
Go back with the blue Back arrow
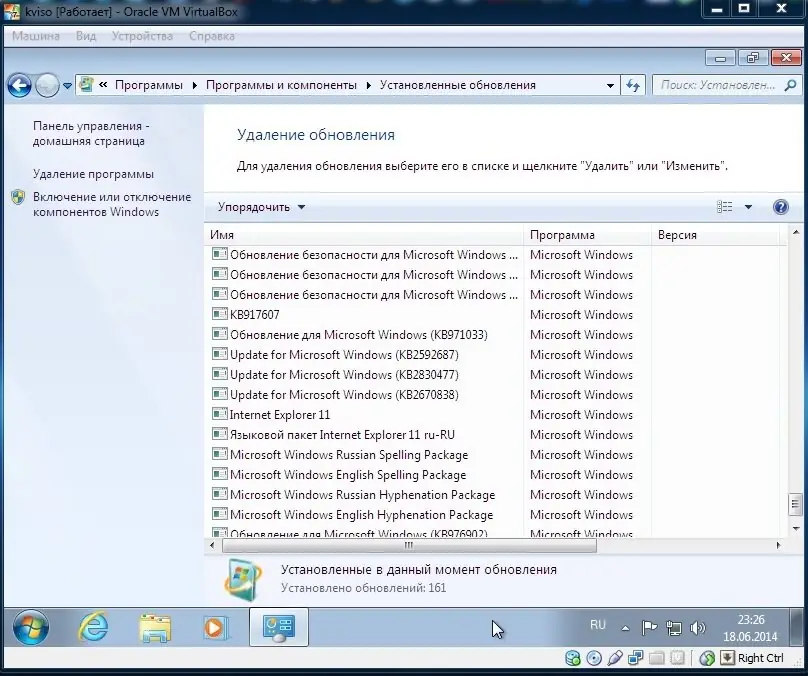click(20, 86)
